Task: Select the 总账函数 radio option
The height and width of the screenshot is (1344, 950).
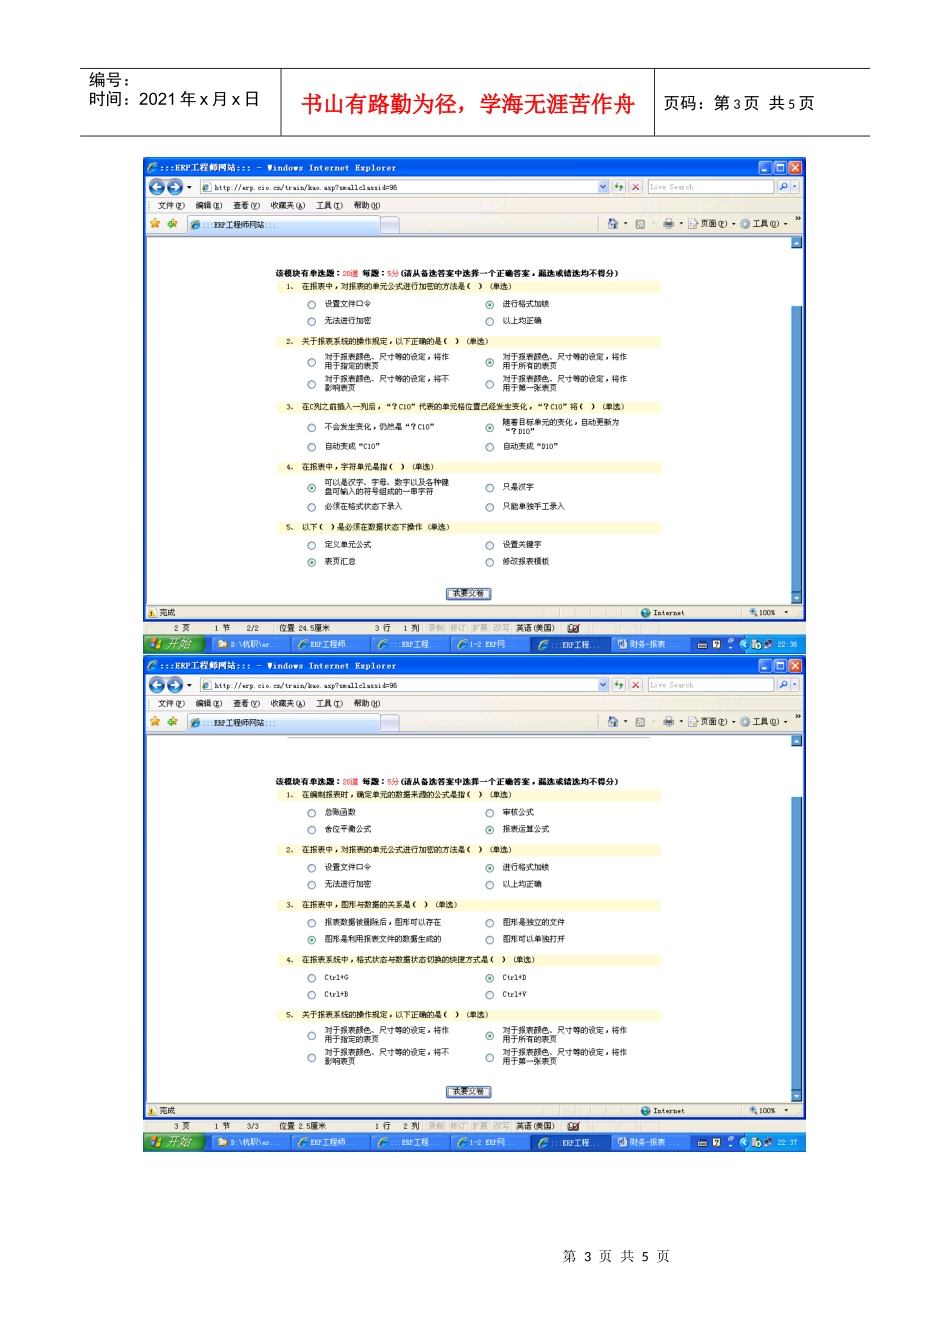Action: click(311, 813)
